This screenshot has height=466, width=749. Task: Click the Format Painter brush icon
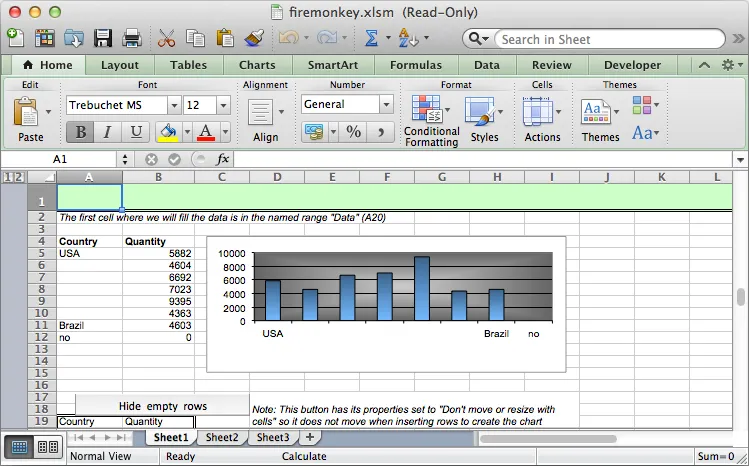[253, 38]
